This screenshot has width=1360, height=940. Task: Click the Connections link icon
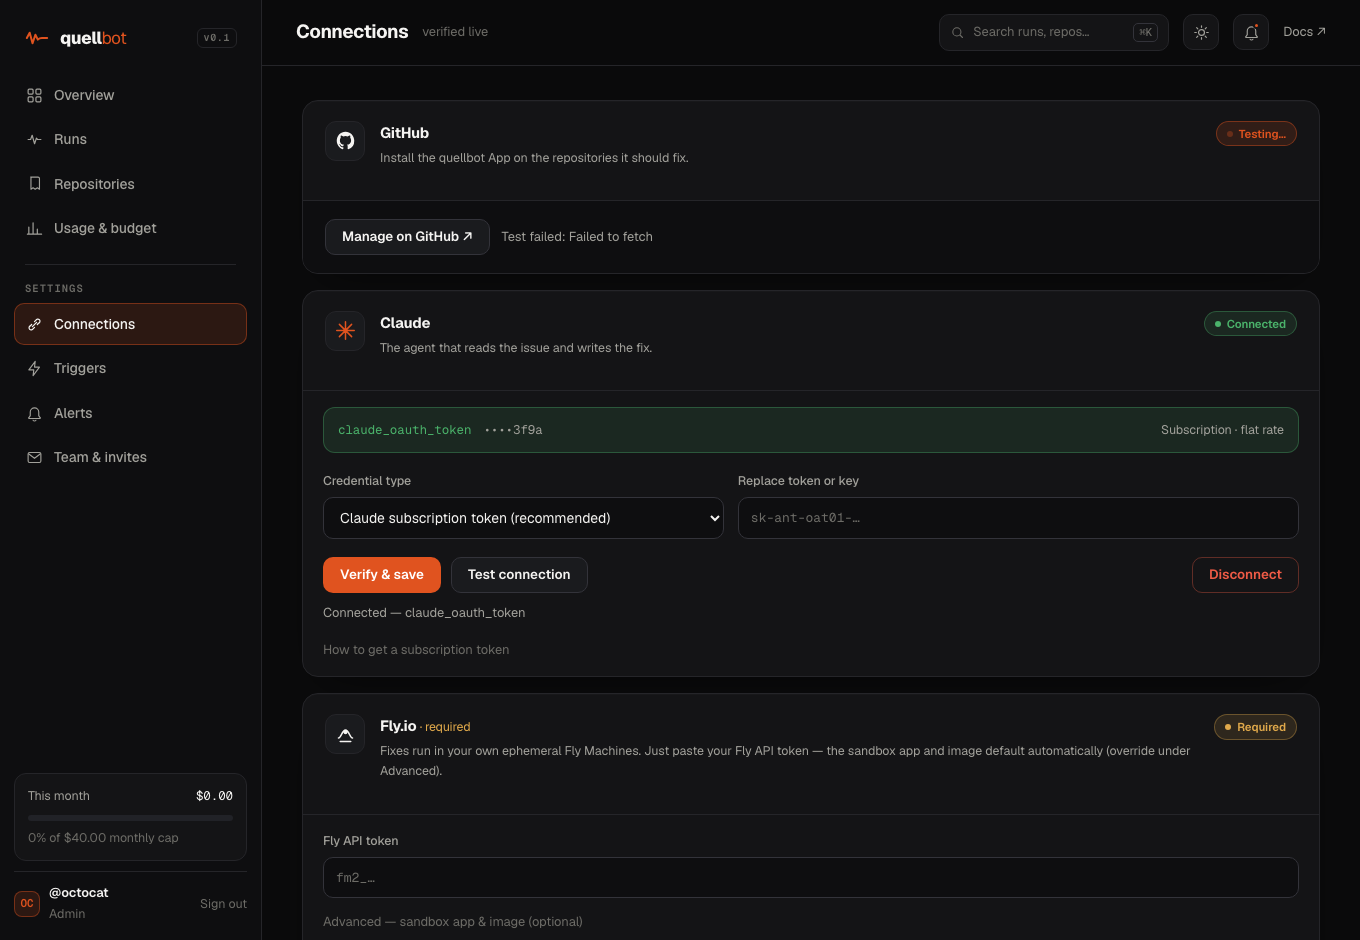pos(34,324)
